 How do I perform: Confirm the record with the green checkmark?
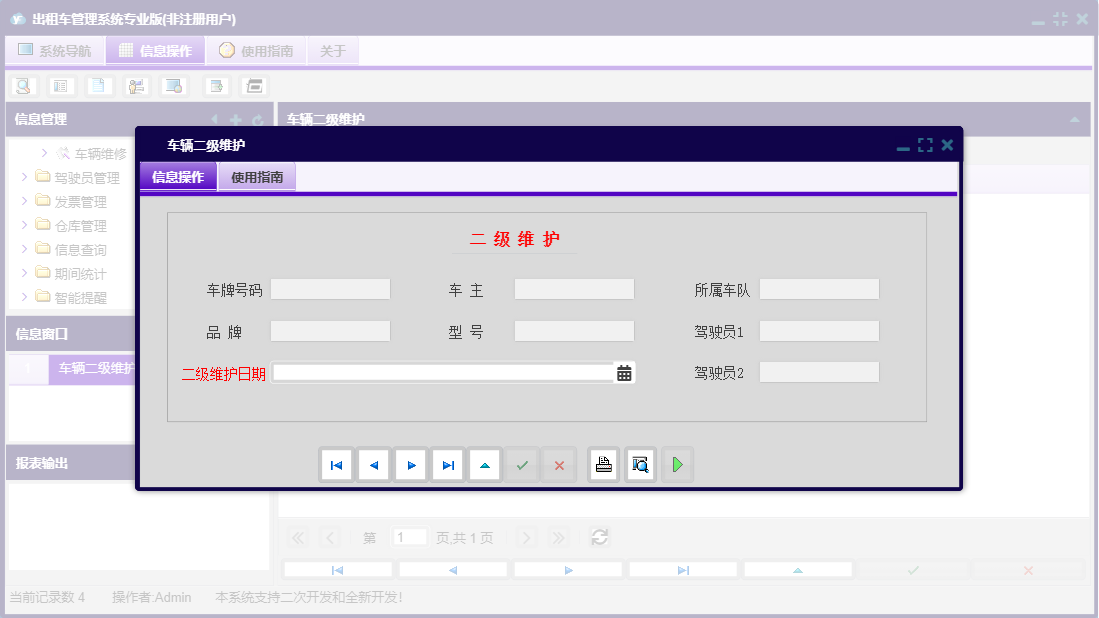[x=521, y=464]
